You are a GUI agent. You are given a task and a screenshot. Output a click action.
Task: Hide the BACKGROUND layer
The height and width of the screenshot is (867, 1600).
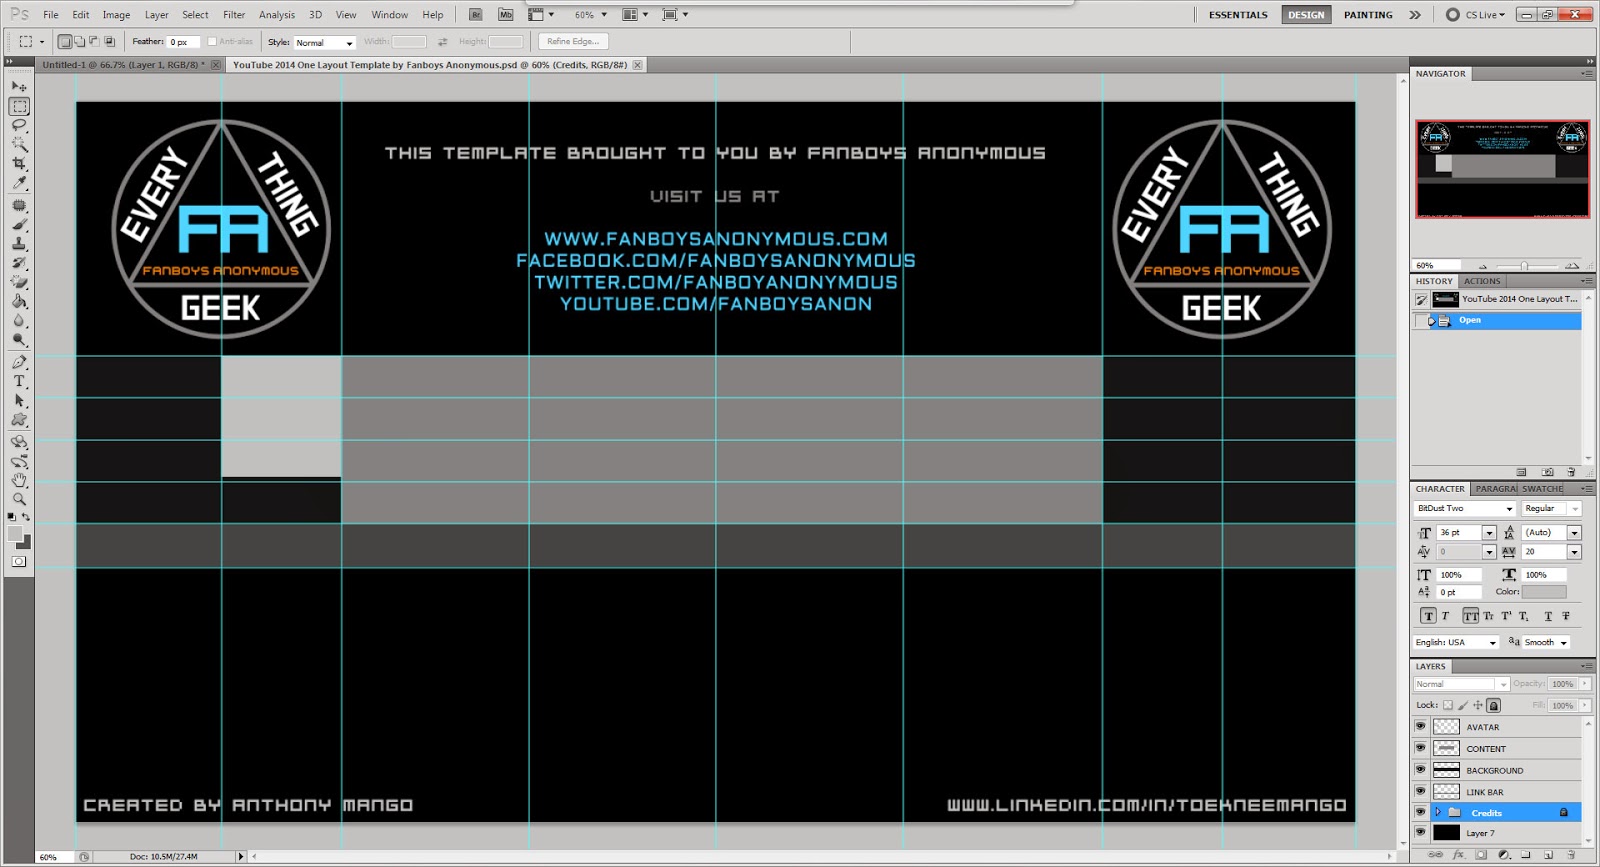click(x=1420, y=770)
